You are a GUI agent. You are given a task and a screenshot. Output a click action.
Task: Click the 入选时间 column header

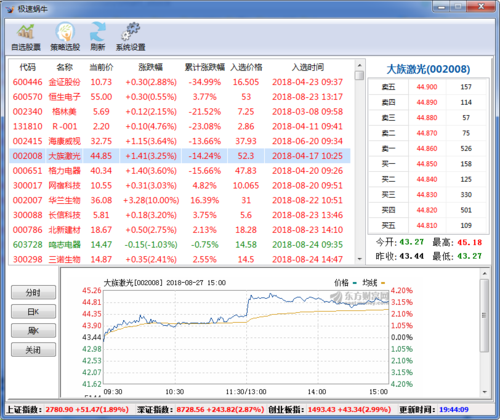(308, 67)
